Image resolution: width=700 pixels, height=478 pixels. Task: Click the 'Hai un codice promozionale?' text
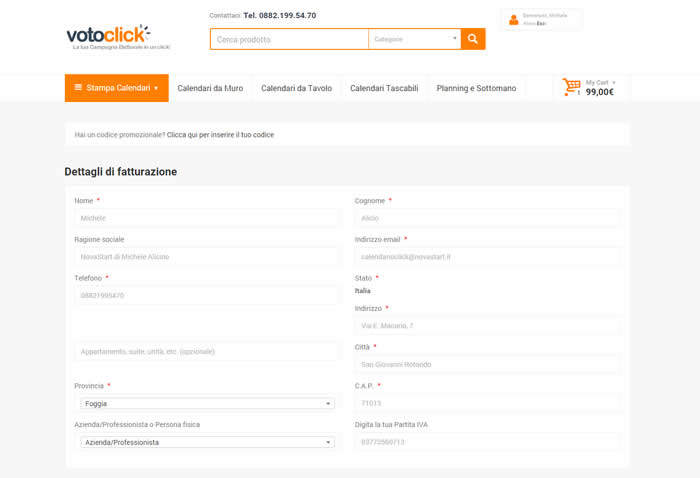coord(120,135)
